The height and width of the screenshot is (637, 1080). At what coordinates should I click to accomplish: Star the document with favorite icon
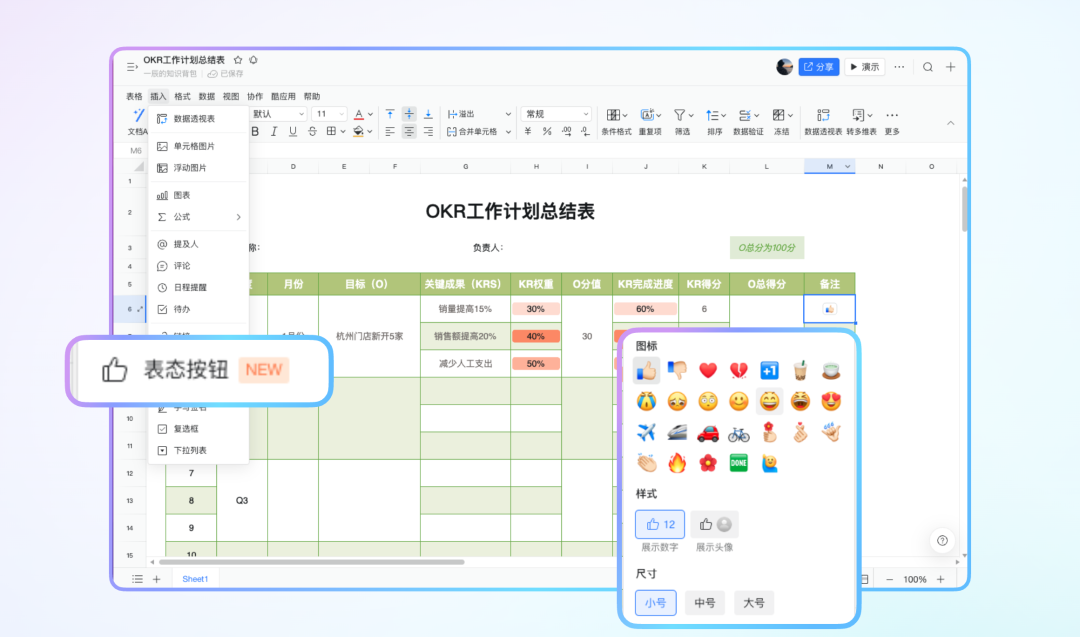pyautogui.click(x=238, y=60)
